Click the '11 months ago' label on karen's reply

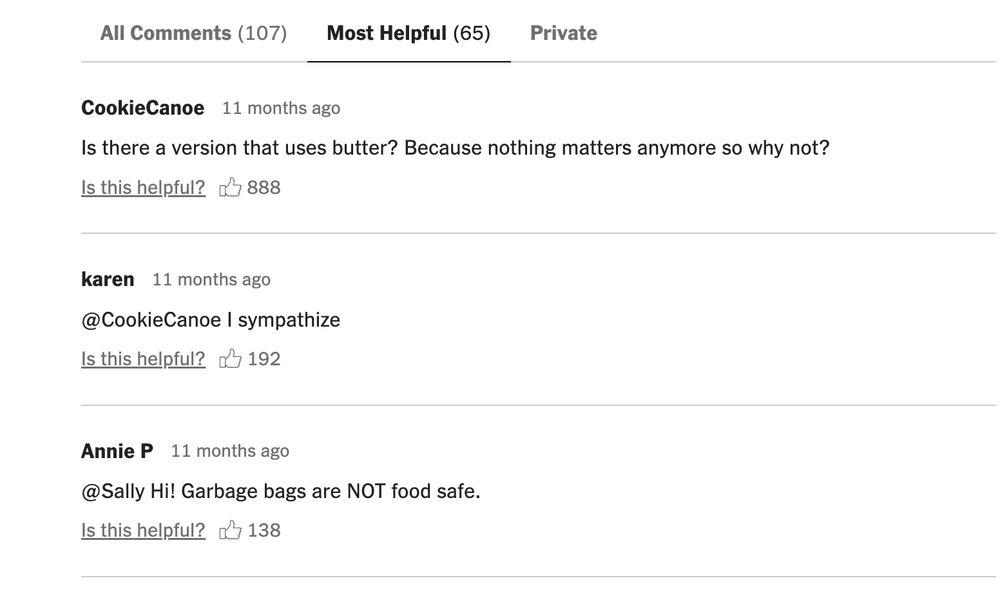[211, 279]
